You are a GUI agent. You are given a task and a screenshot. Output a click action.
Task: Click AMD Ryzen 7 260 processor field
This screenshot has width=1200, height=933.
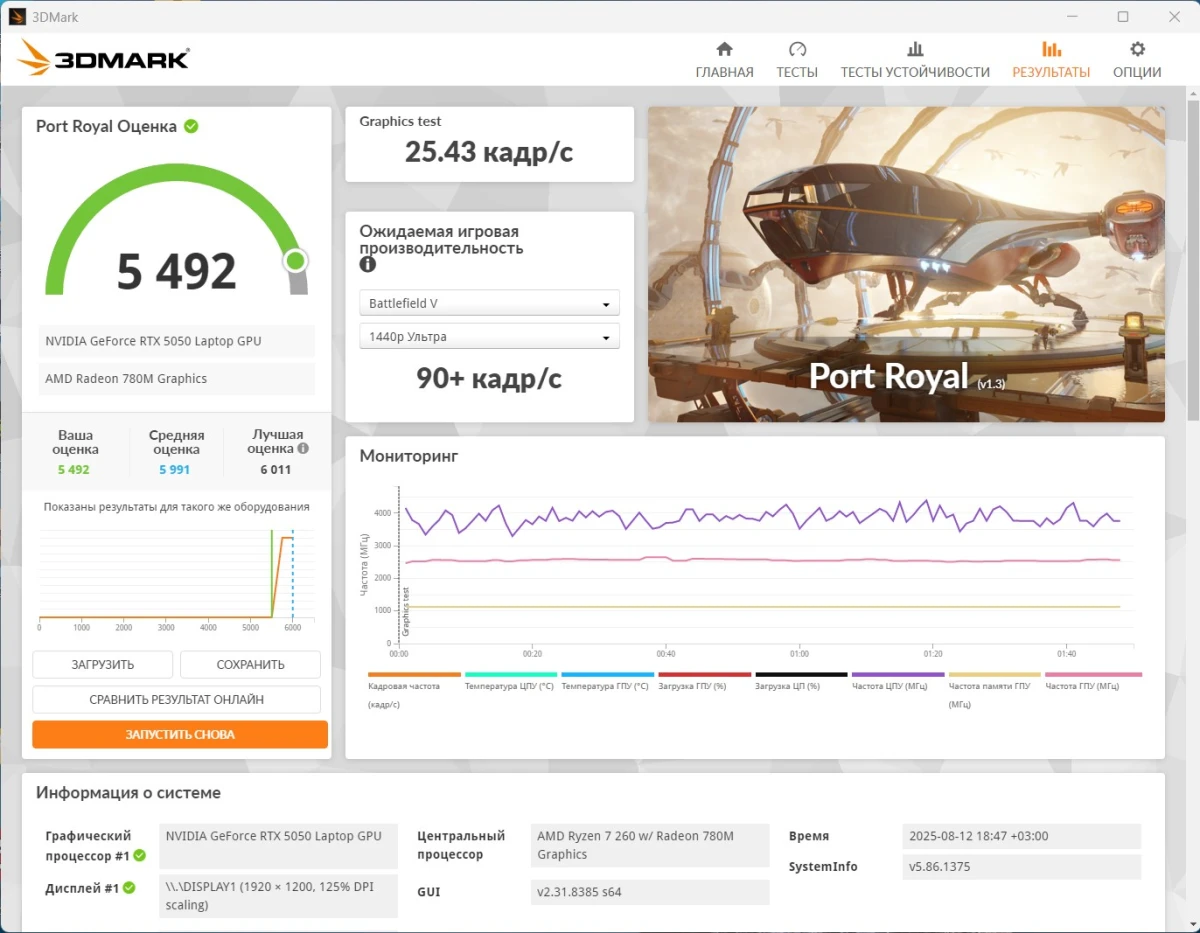650,845
